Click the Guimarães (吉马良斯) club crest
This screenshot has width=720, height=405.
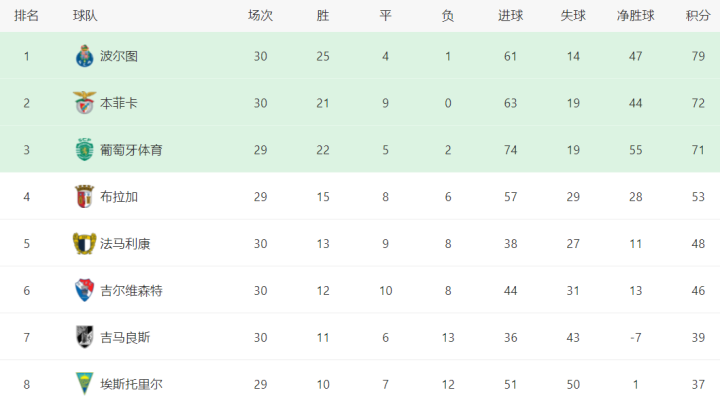point(84,337)
